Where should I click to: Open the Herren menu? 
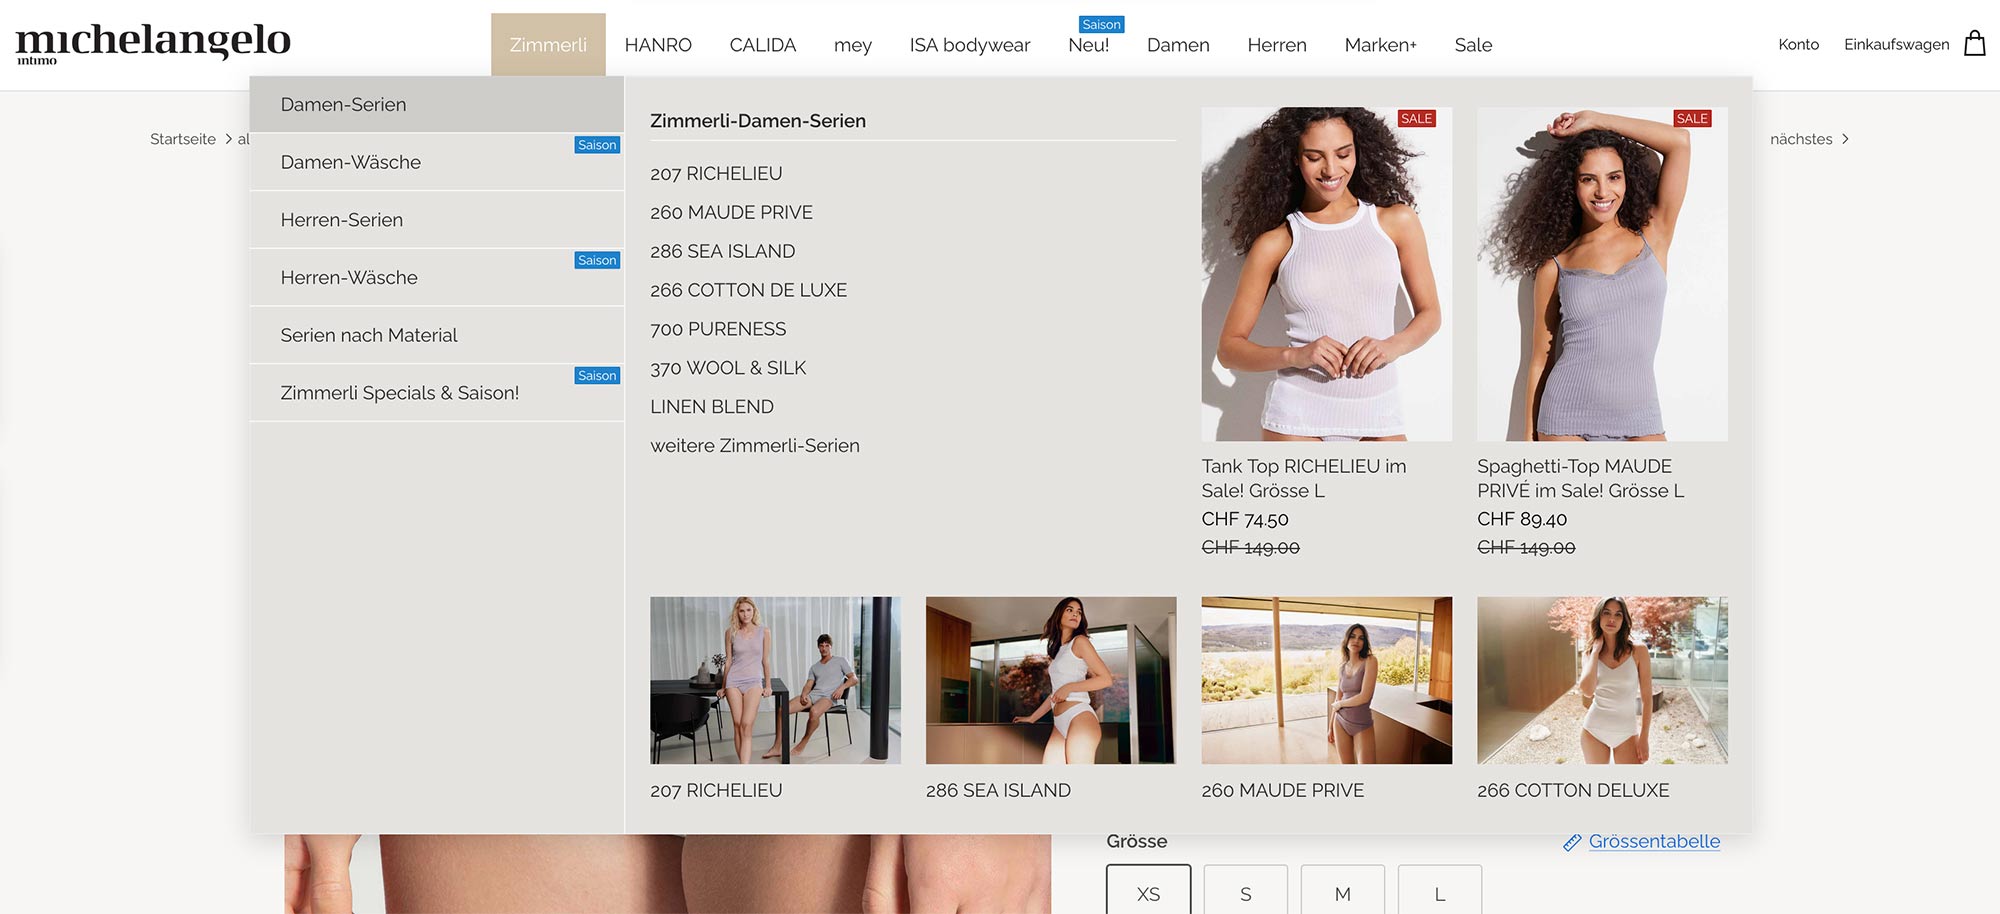[x=1277, y=45]
